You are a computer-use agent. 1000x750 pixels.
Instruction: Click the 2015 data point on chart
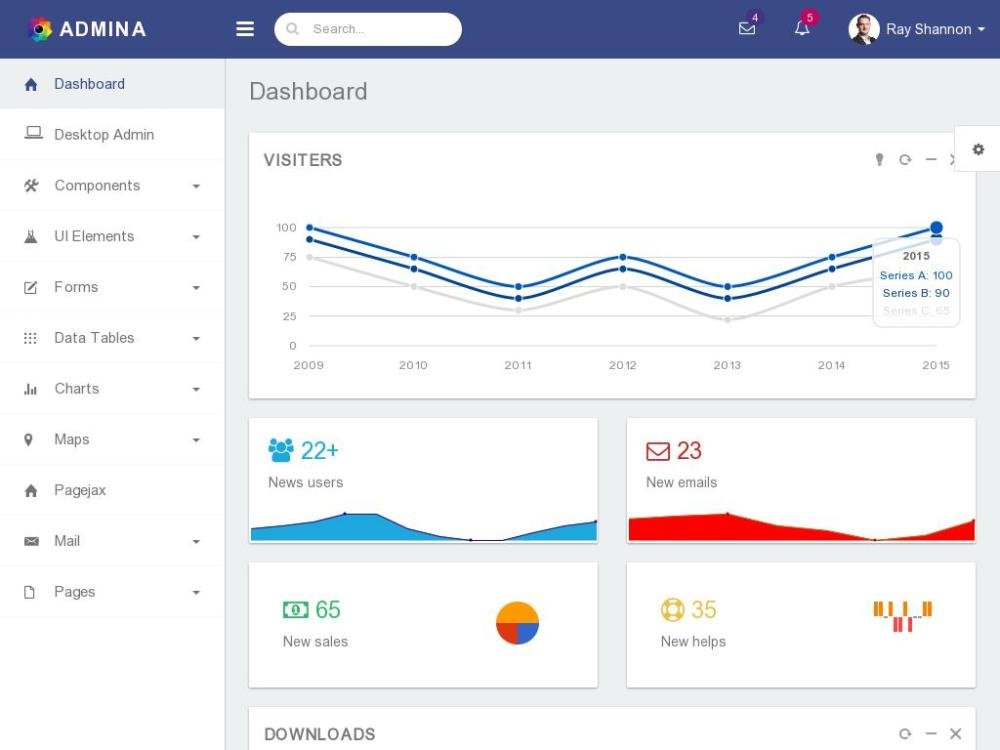tap(936, 228)
